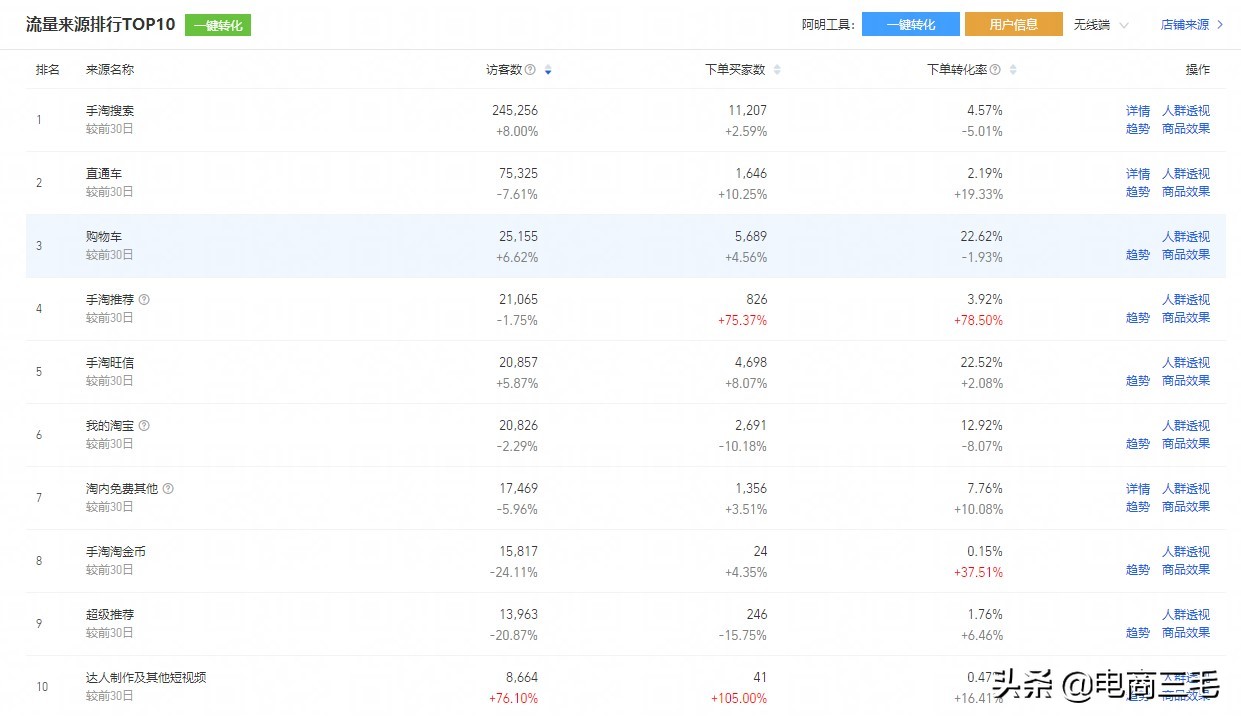This screenshot has width=1241, height=722.
Task: Open 人群透视 for 直通车
Action: click(1186, 174)
